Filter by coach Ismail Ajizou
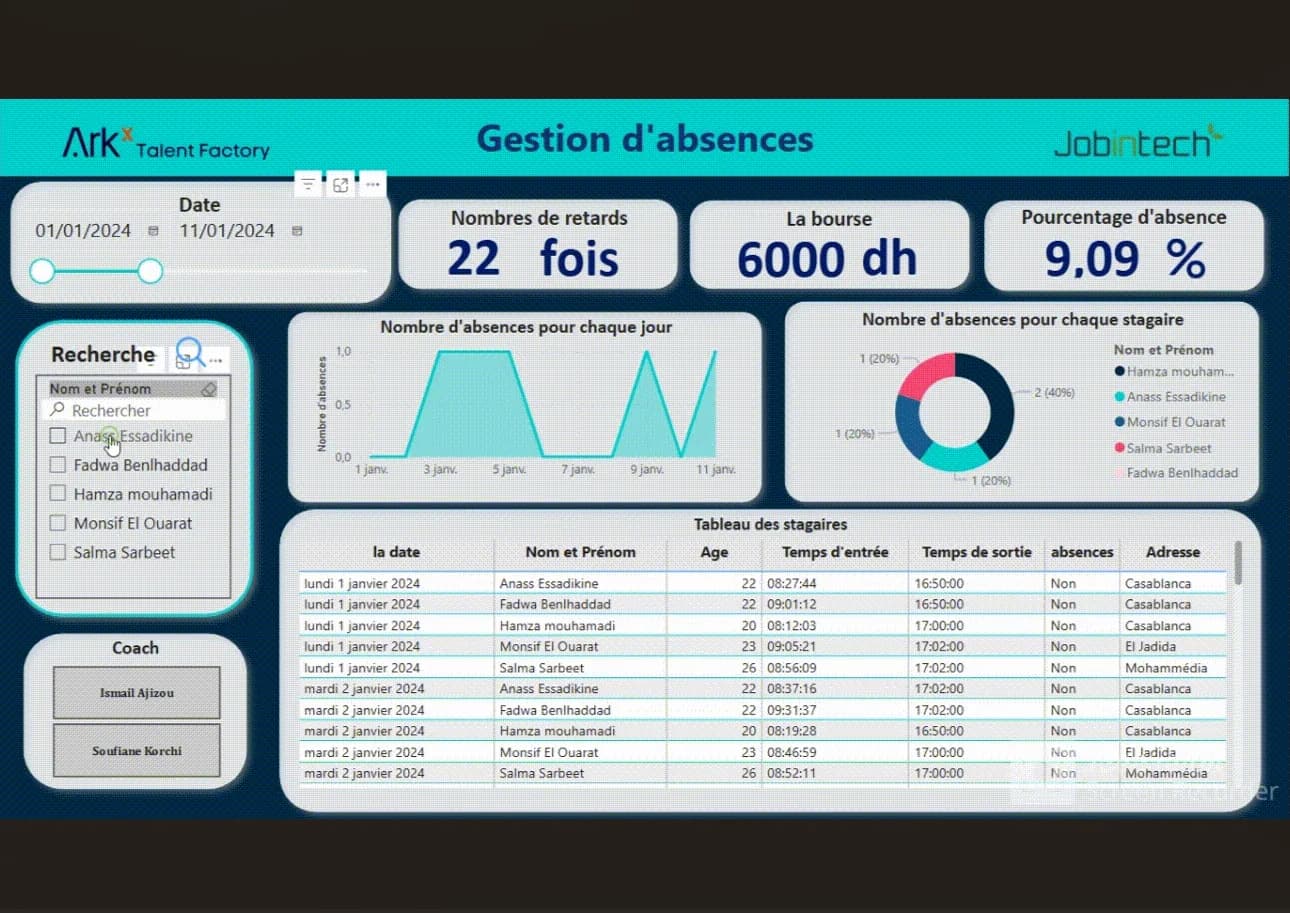Image resolution: width=1290 pixels, height=913 pixels. [136, 693]
